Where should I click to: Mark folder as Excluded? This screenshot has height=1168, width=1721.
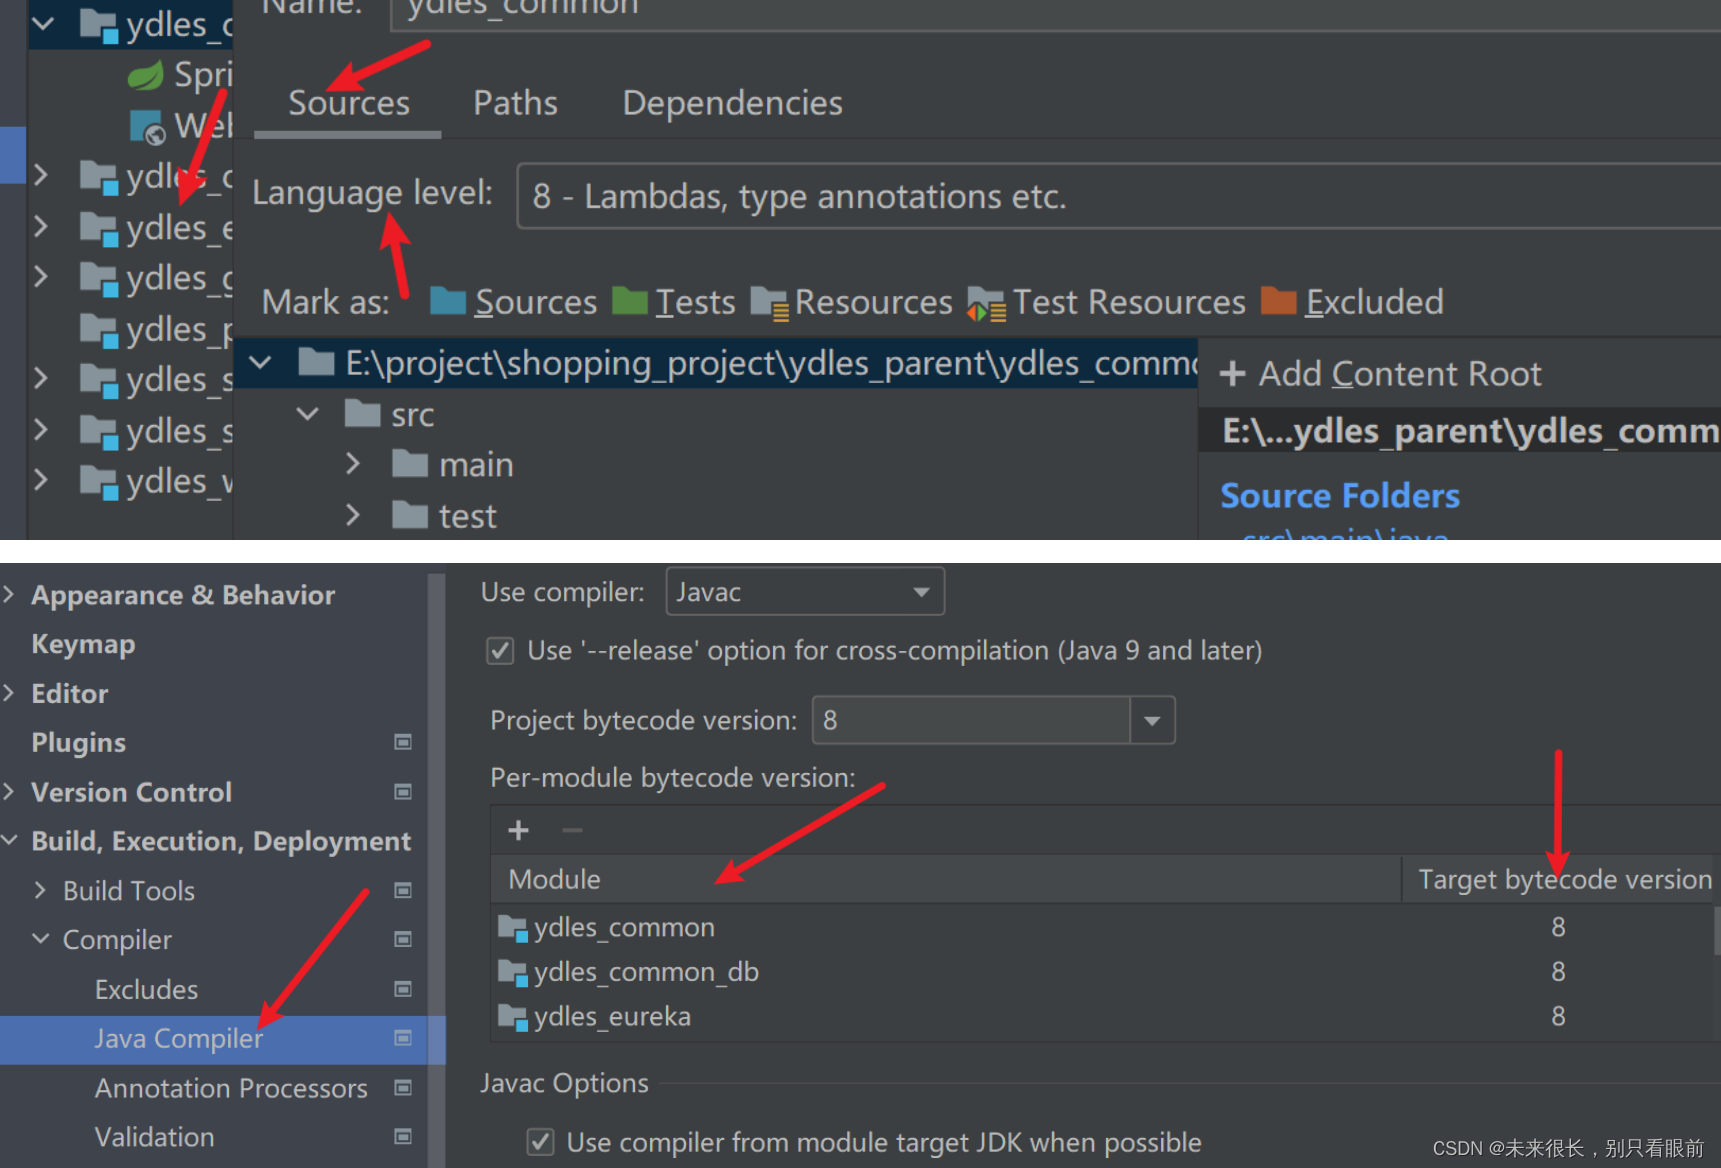click(x=1352, y=302)
